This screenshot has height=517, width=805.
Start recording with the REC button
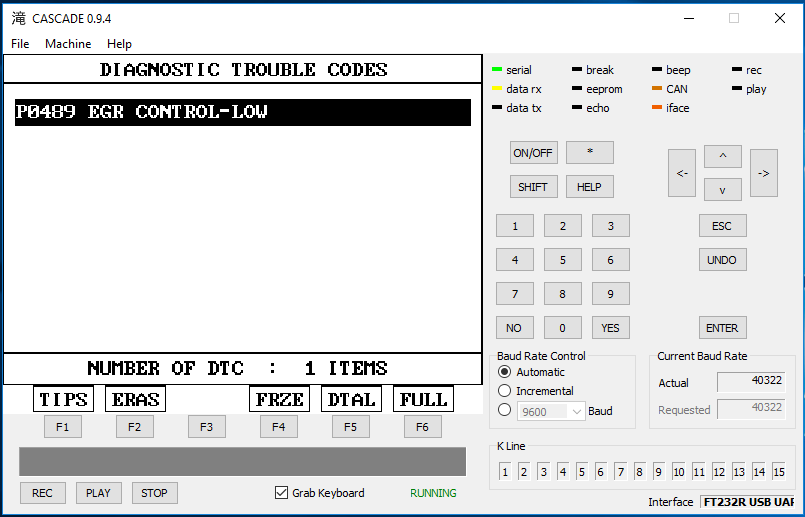coord(42,493)
